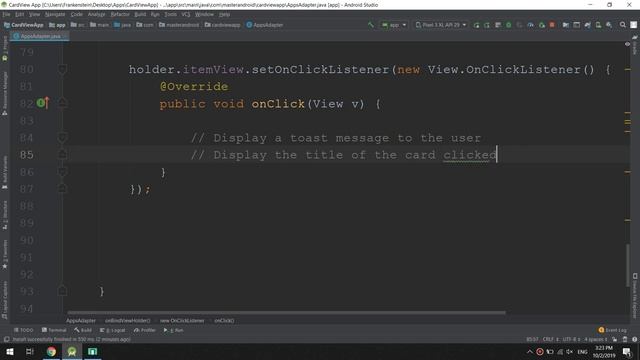Open the View menu

coord(34,14)
